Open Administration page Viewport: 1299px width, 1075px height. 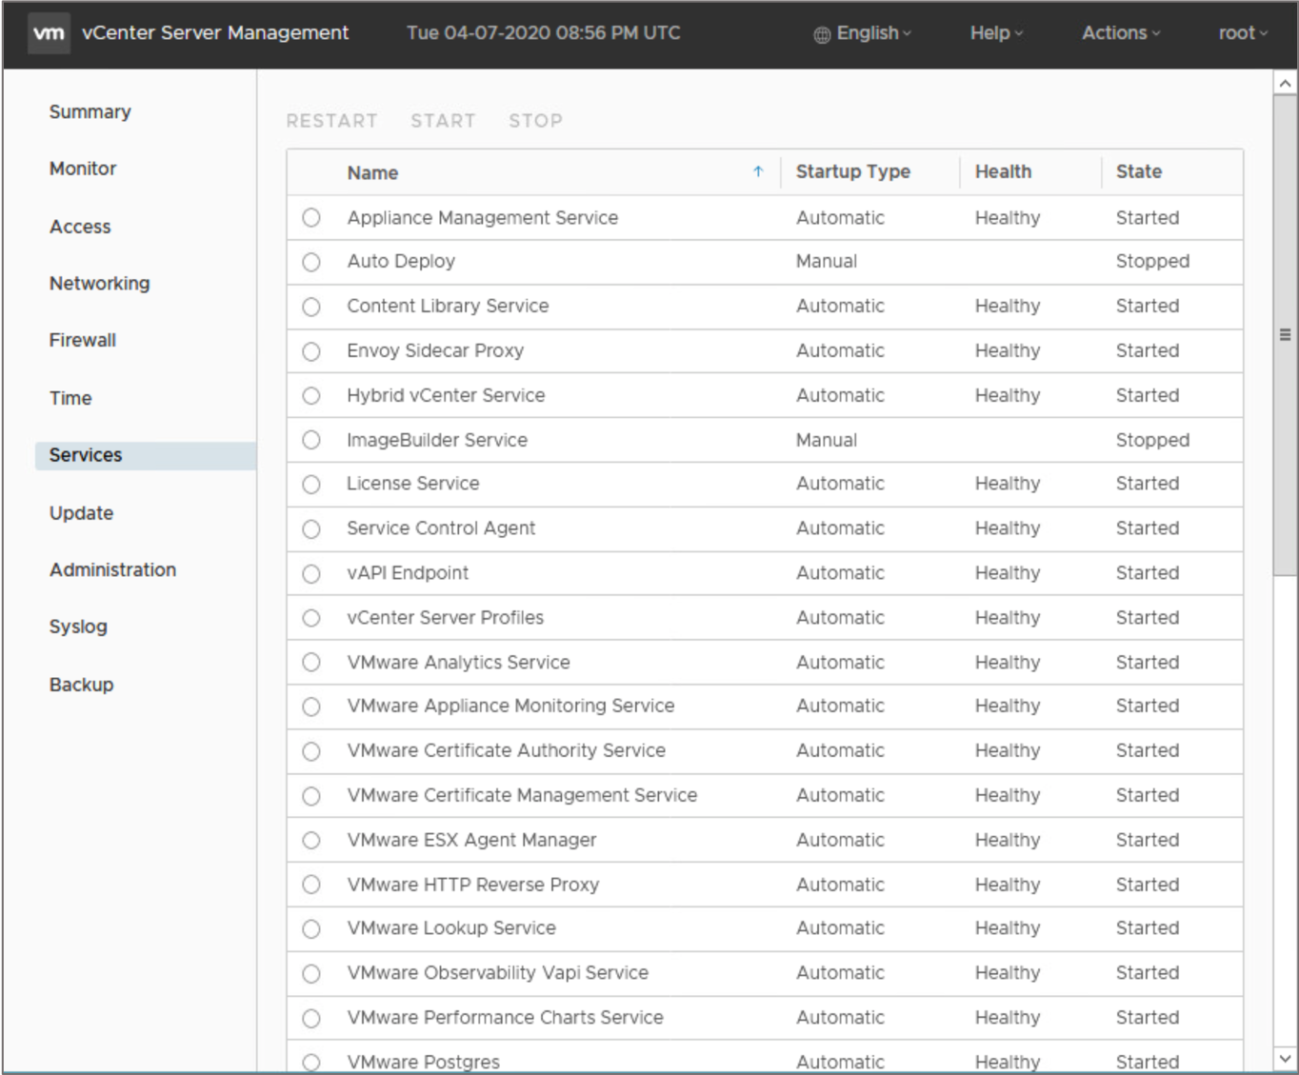click(x=113, y=570)
